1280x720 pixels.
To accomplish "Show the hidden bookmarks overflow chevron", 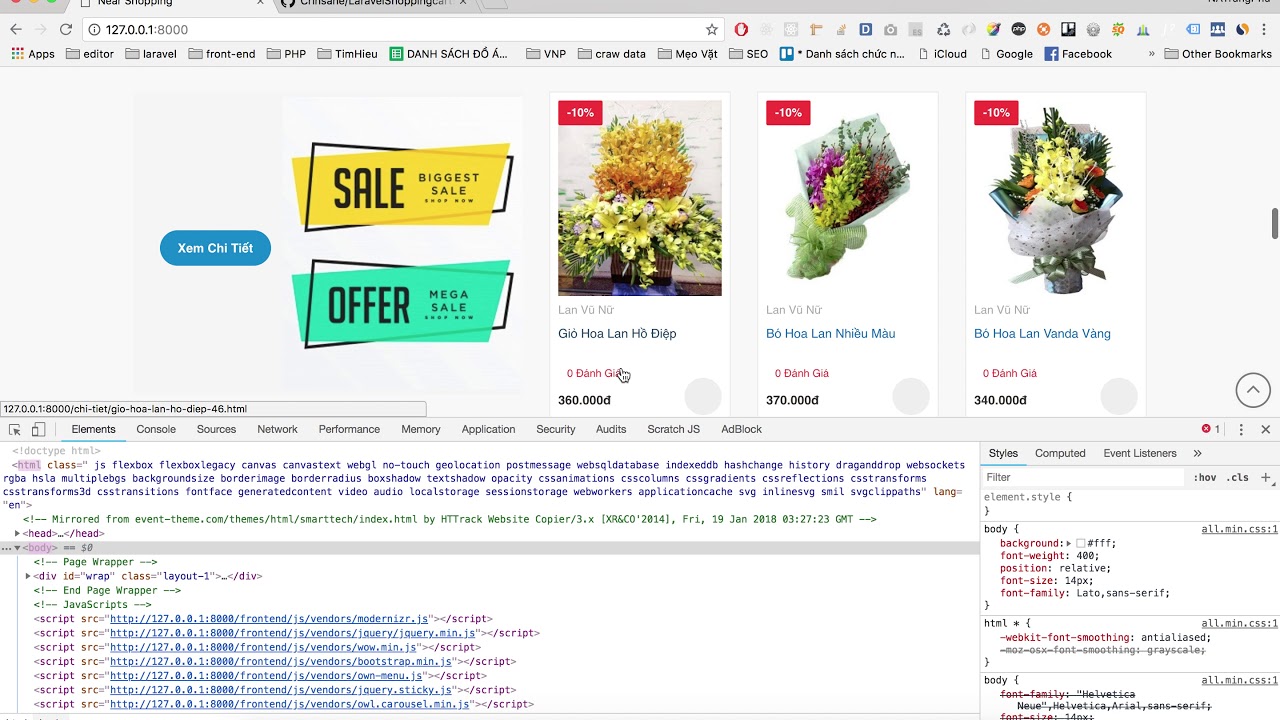I will point(1151,54).
